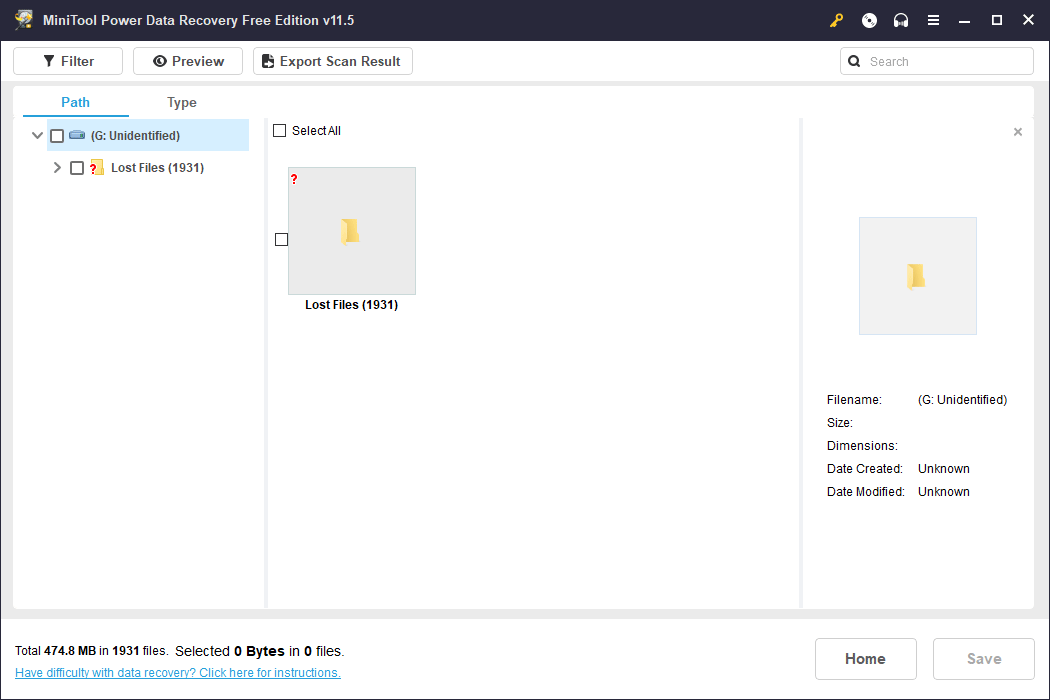Viewport: 1050px width, 700px height.
Task: Open the Filter options
Action: [67, 60]
